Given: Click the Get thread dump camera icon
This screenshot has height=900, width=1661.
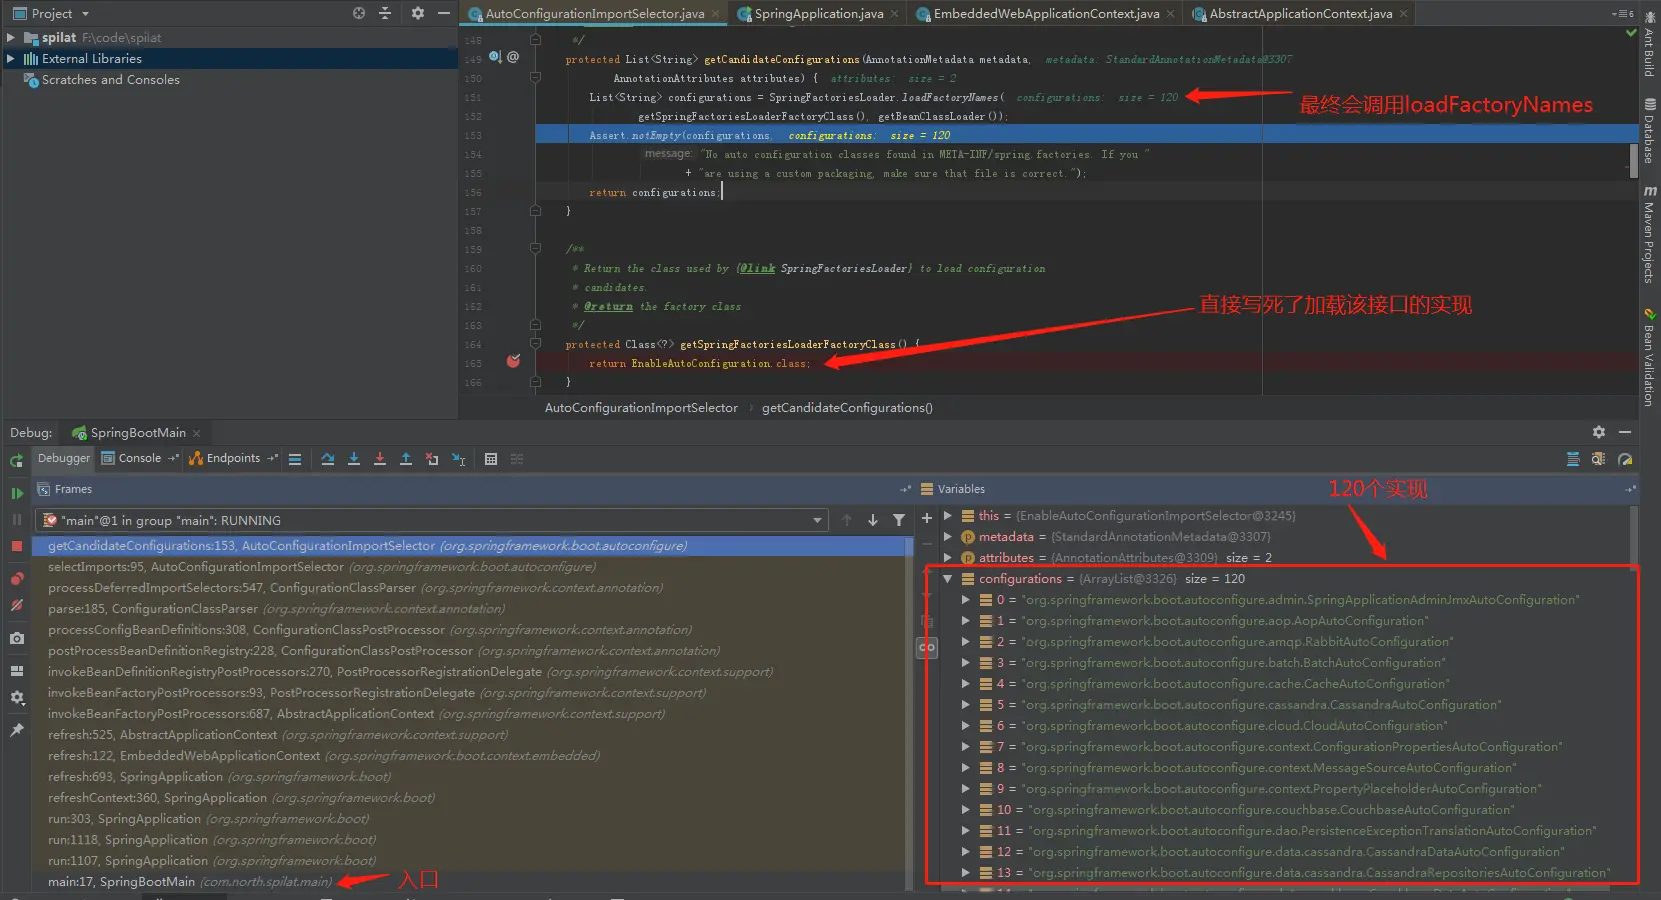Looking at the screenshot, I should [16, 638].
